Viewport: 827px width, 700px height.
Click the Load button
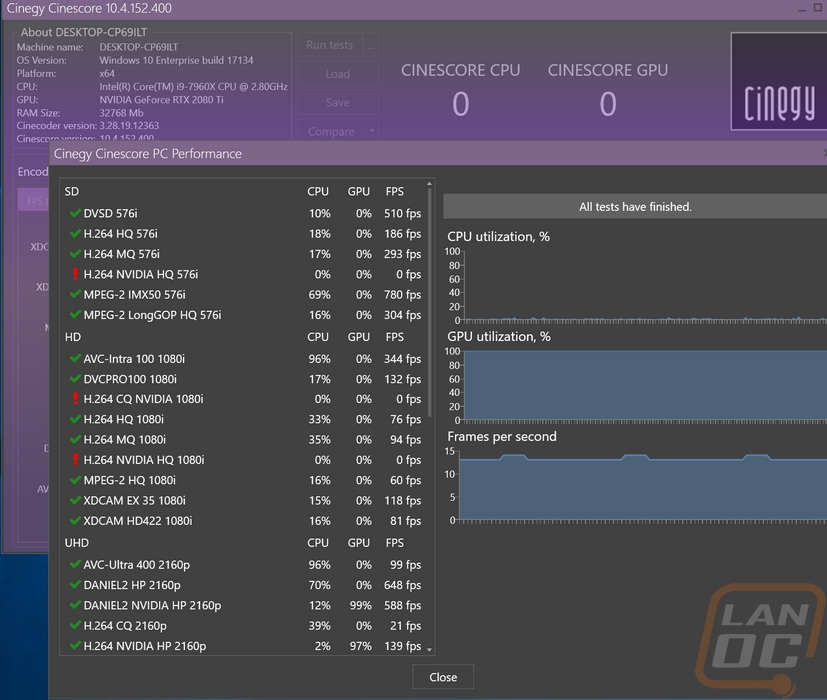coord(338,74)
